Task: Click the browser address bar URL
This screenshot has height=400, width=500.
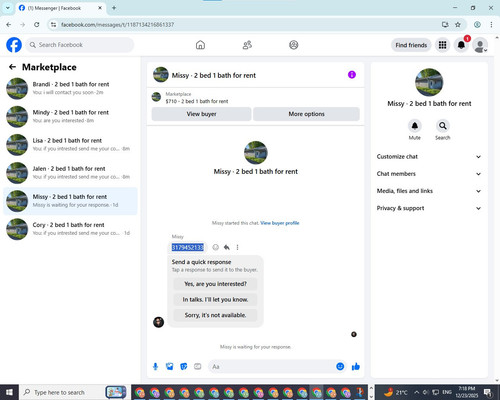Action: point(117,25)
